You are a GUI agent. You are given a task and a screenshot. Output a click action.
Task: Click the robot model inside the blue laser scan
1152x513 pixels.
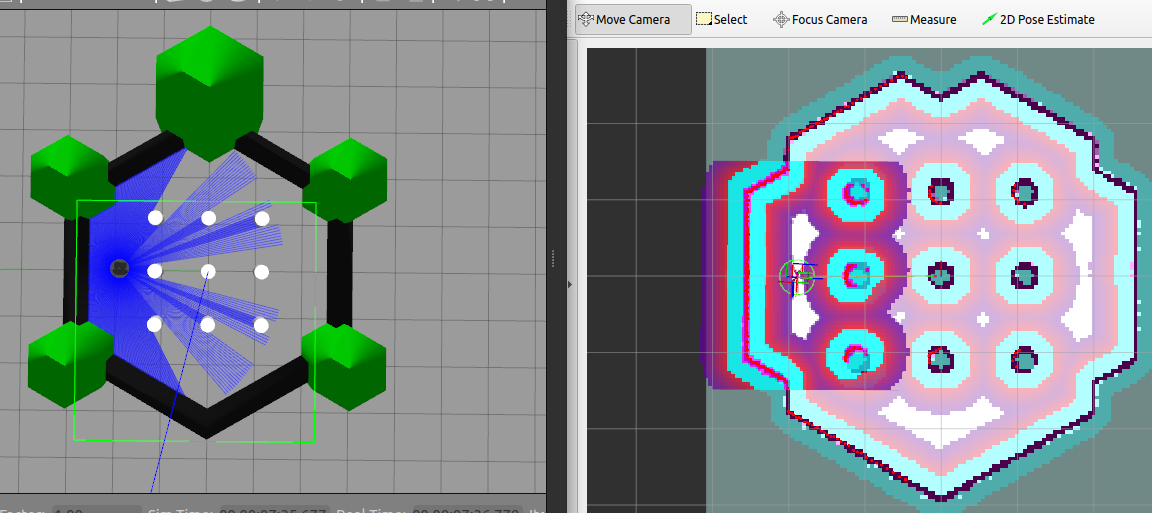pos(119,268)
